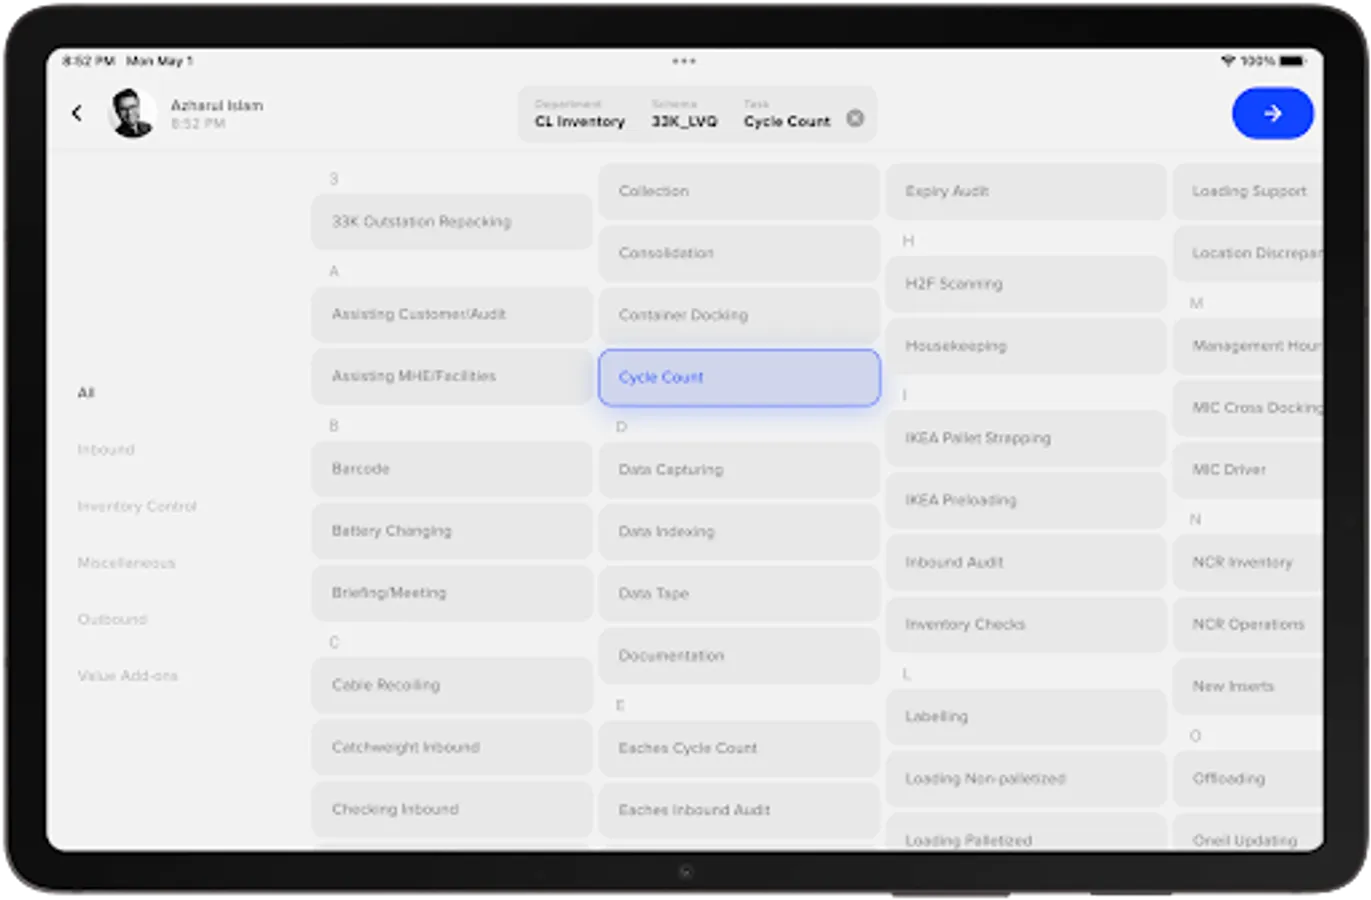Choose the MIC Driver task
1371x900 pixels.
click(1248, 470)
